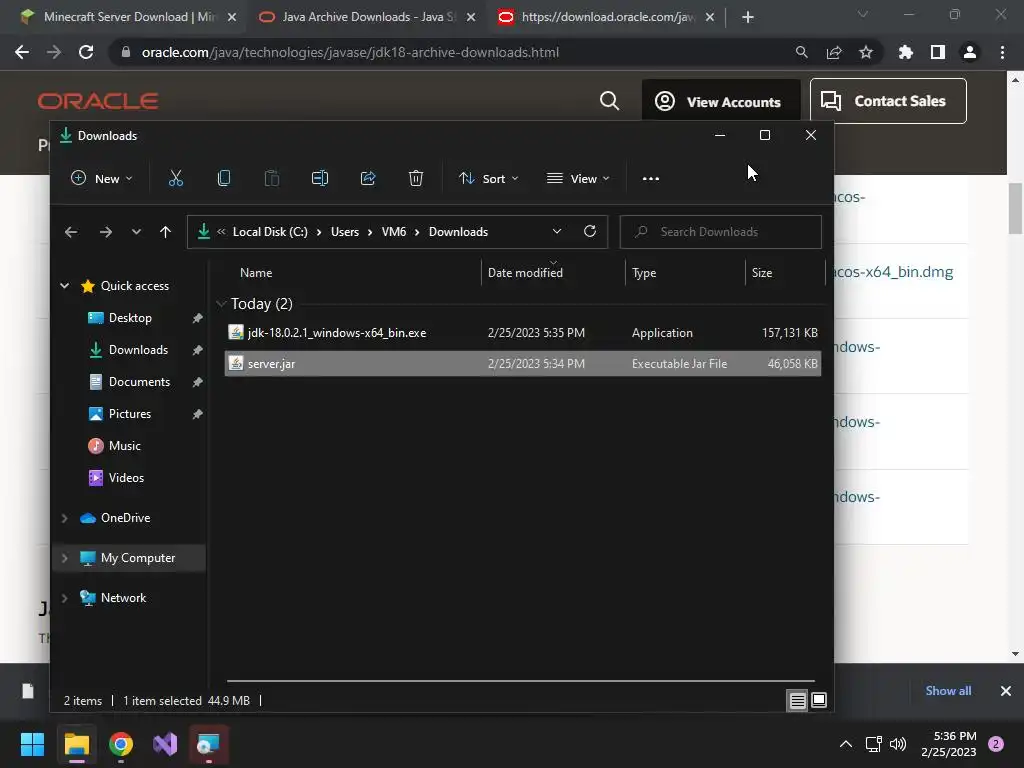Open Visual Studio from the taskbar
This screenshot has width=1024, height=768.
pyautogui.click(x=165, y=744)
